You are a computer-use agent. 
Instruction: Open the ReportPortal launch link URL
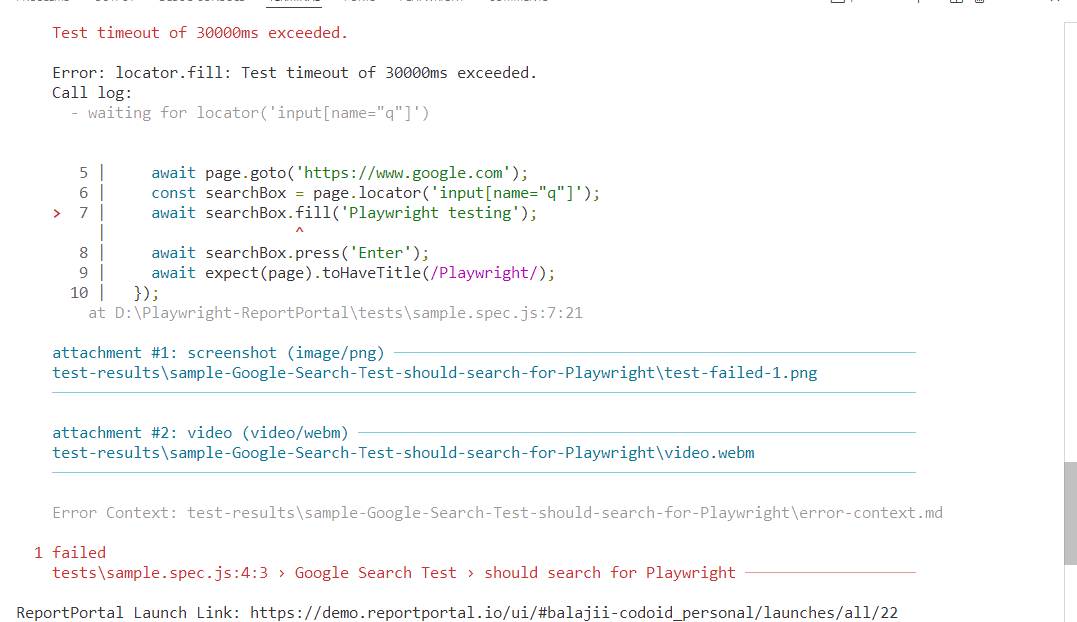coord(574,612)
